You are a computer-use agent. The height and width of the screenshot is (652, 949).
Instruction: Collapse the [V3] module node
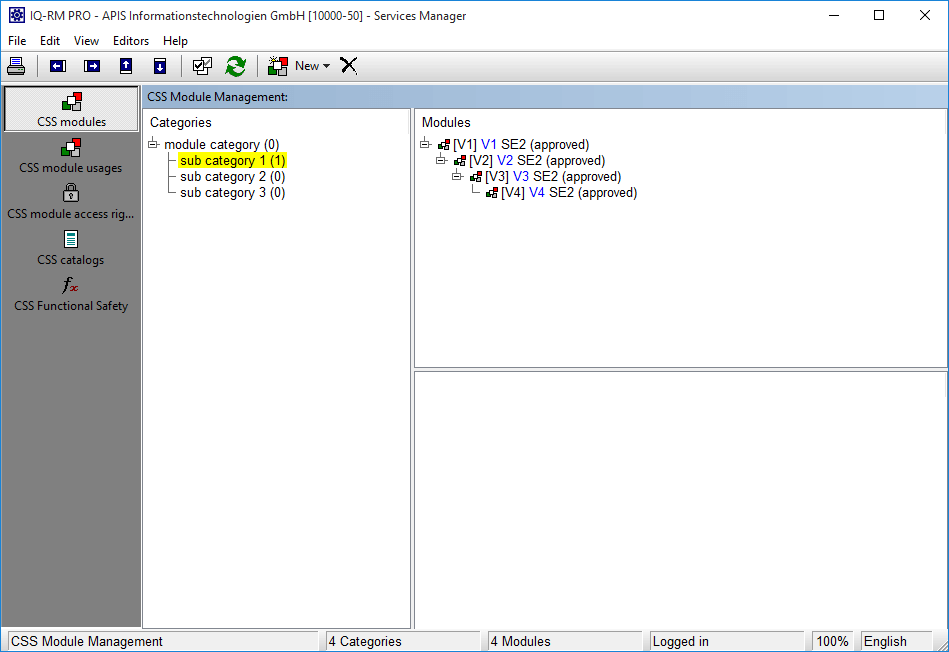click(458, 176)
